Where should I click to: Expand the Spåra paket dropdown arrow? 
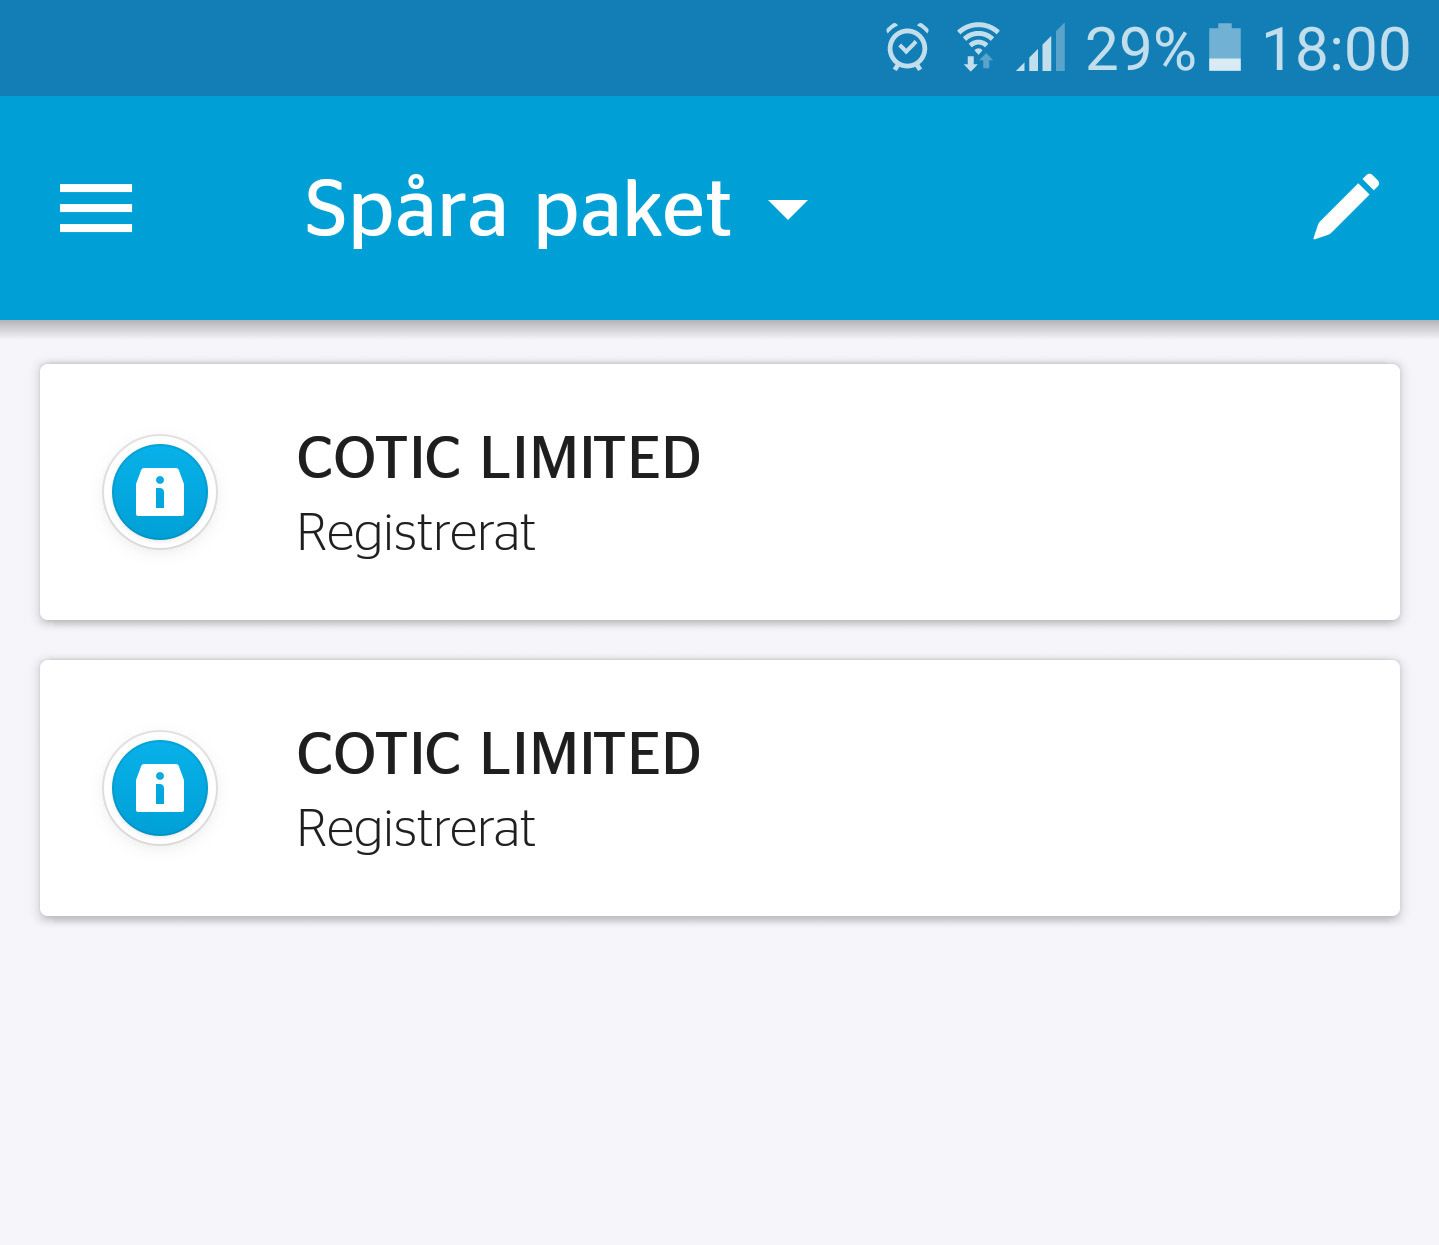coord(788,209)
